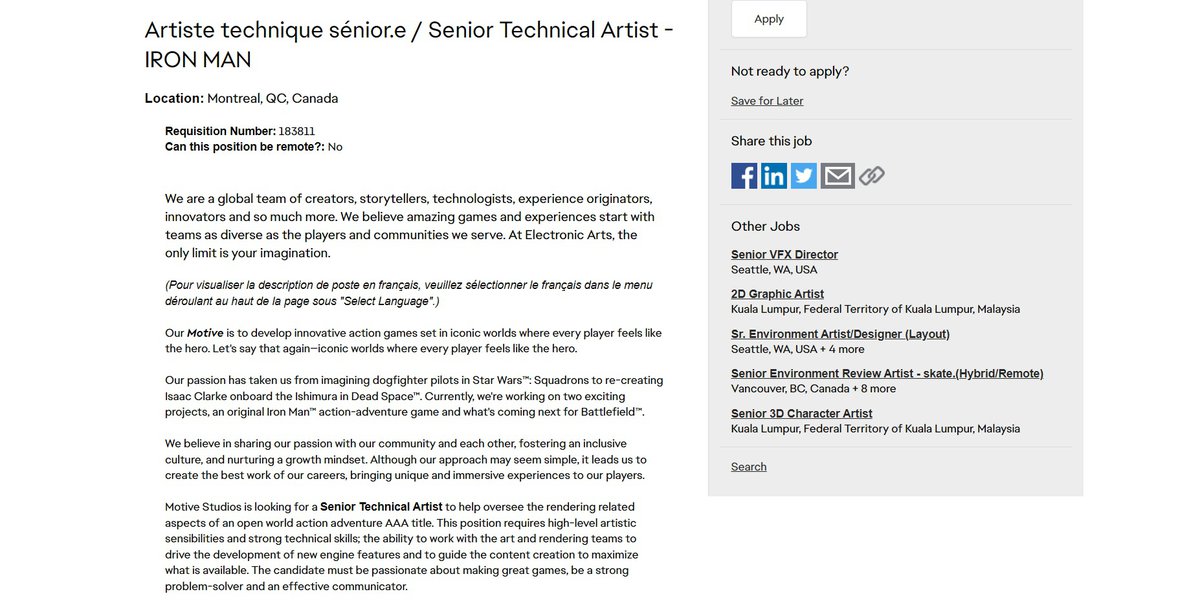This screenshot has width=1200, height=605.
Task: Share the posting on Twitter
Action: (804, 176)
